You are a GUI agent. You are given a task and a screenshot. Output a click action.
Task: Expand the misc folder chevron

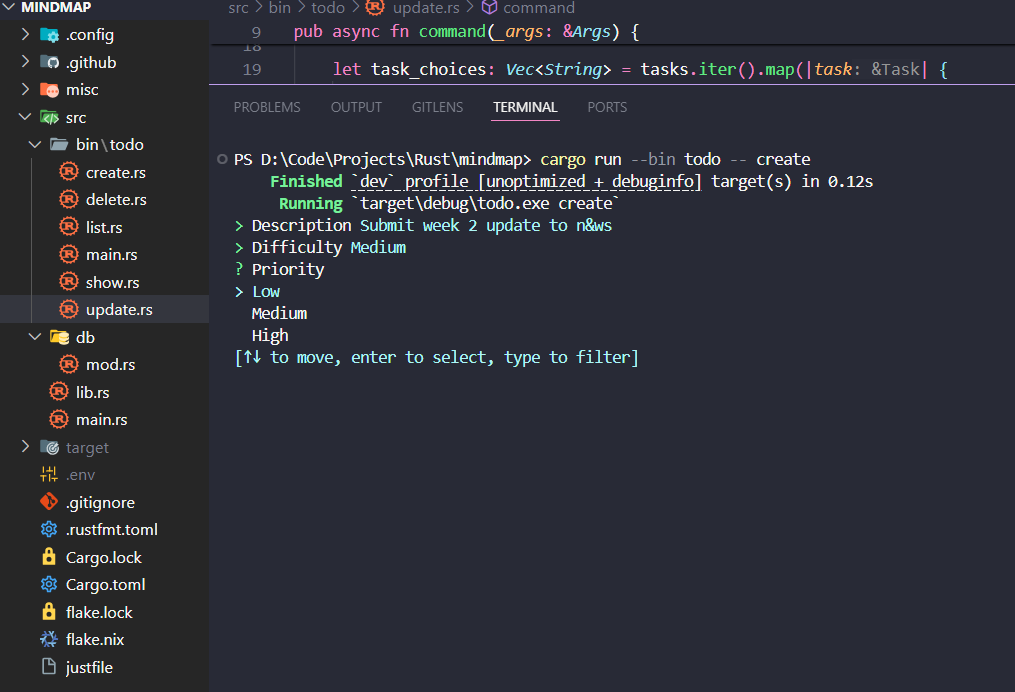25,89
